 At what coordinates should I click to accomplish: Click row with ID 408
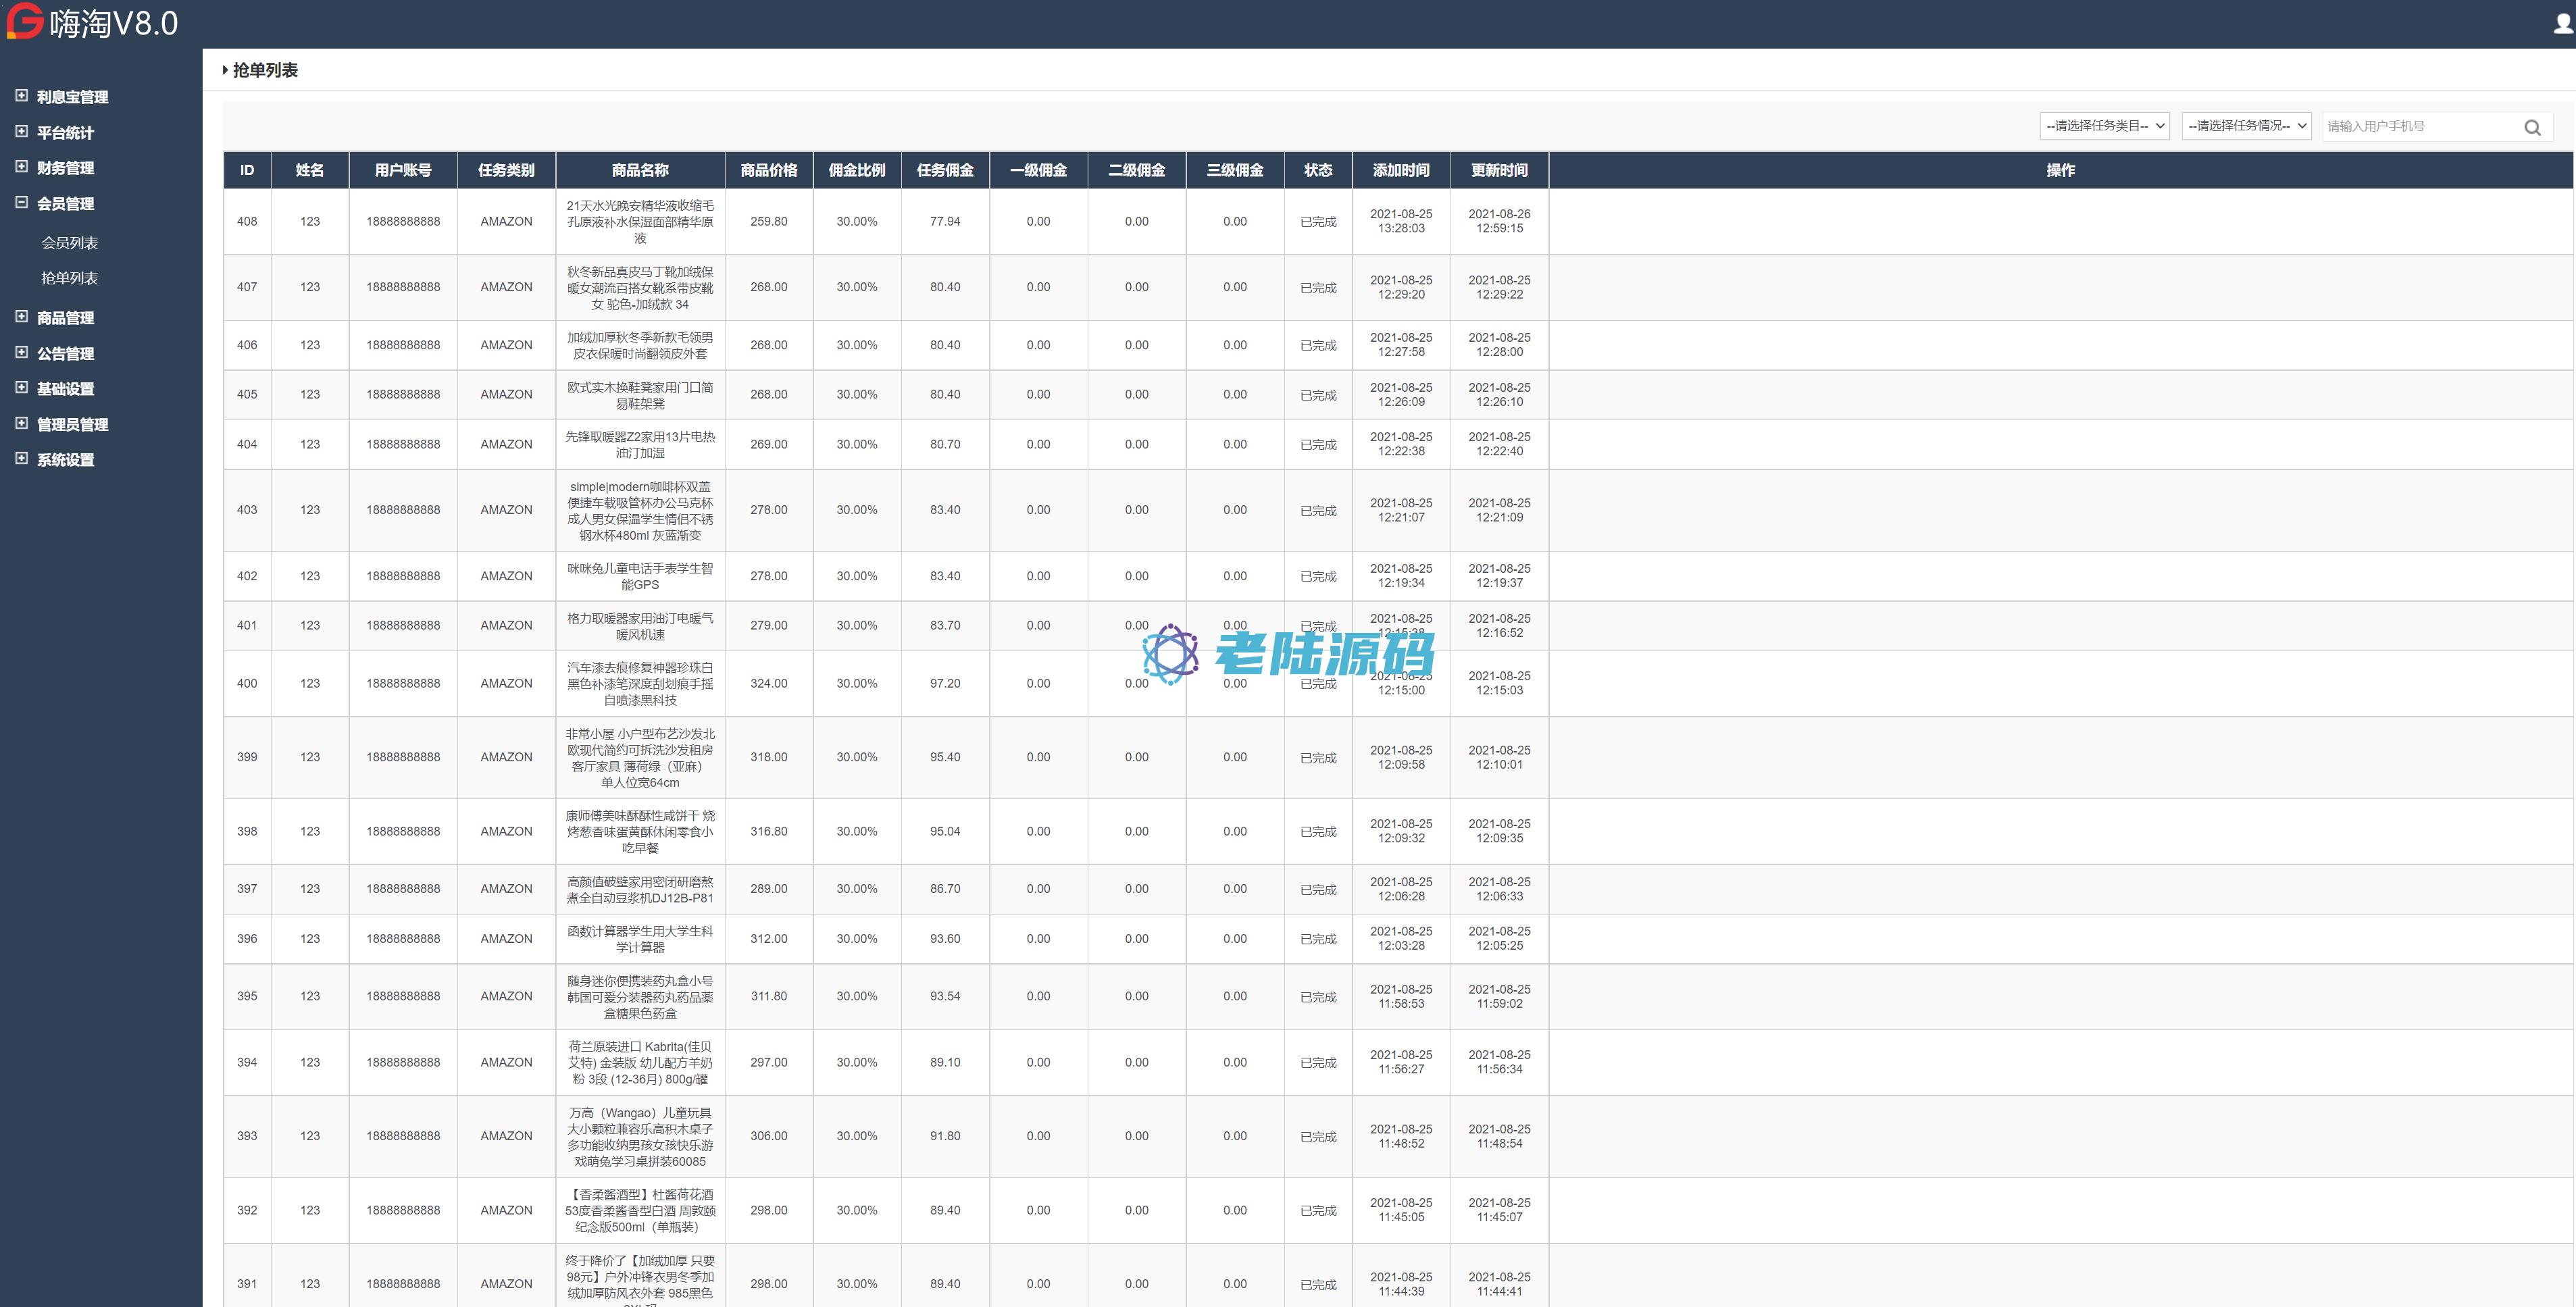click(x=247, y=221)
